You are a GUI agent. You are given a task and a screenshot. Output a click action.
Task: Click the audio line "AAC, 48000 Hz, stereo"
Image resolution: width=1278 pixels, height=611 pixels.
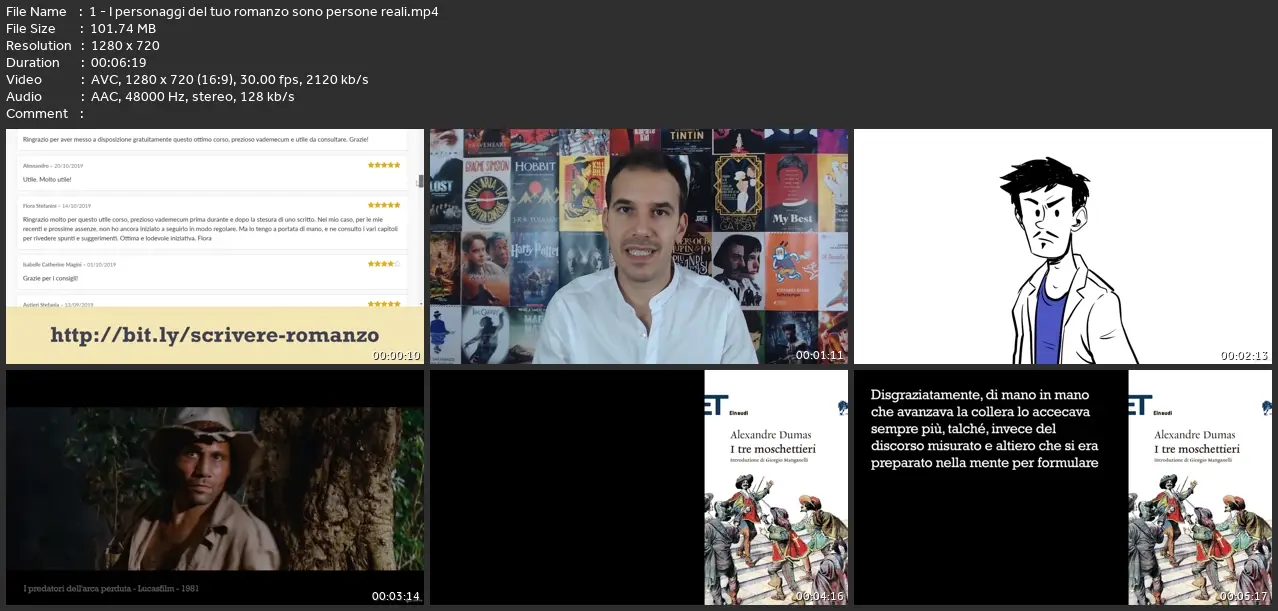point(192,96)
